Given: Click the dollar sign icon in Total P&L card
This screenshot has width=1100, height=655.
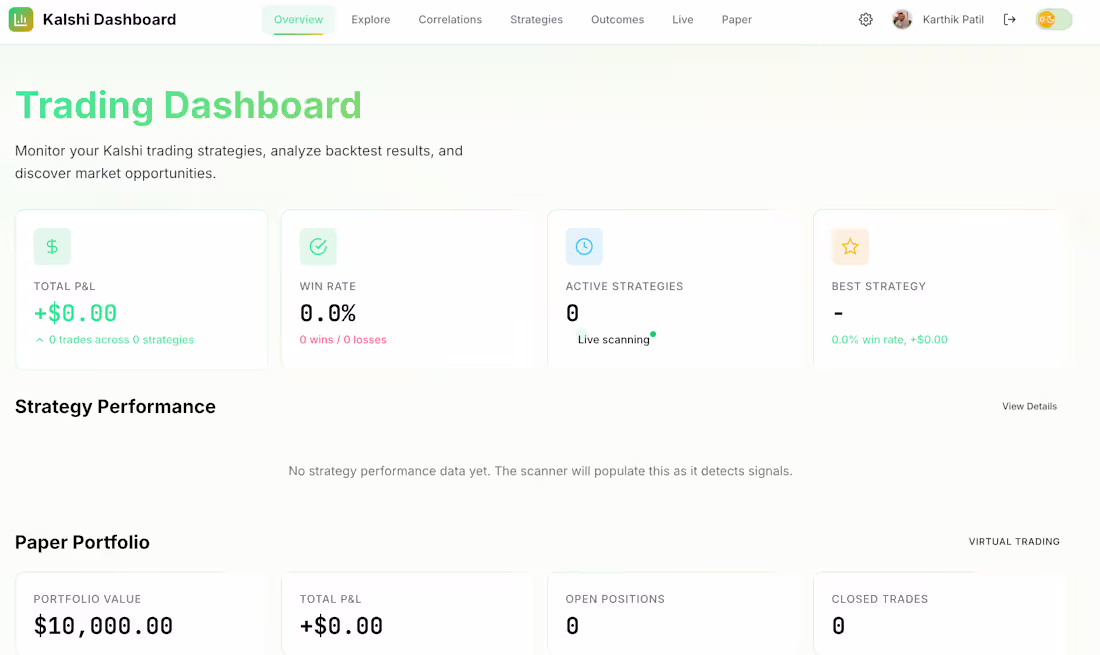Looking at the screenshot, I should point(52,246).
